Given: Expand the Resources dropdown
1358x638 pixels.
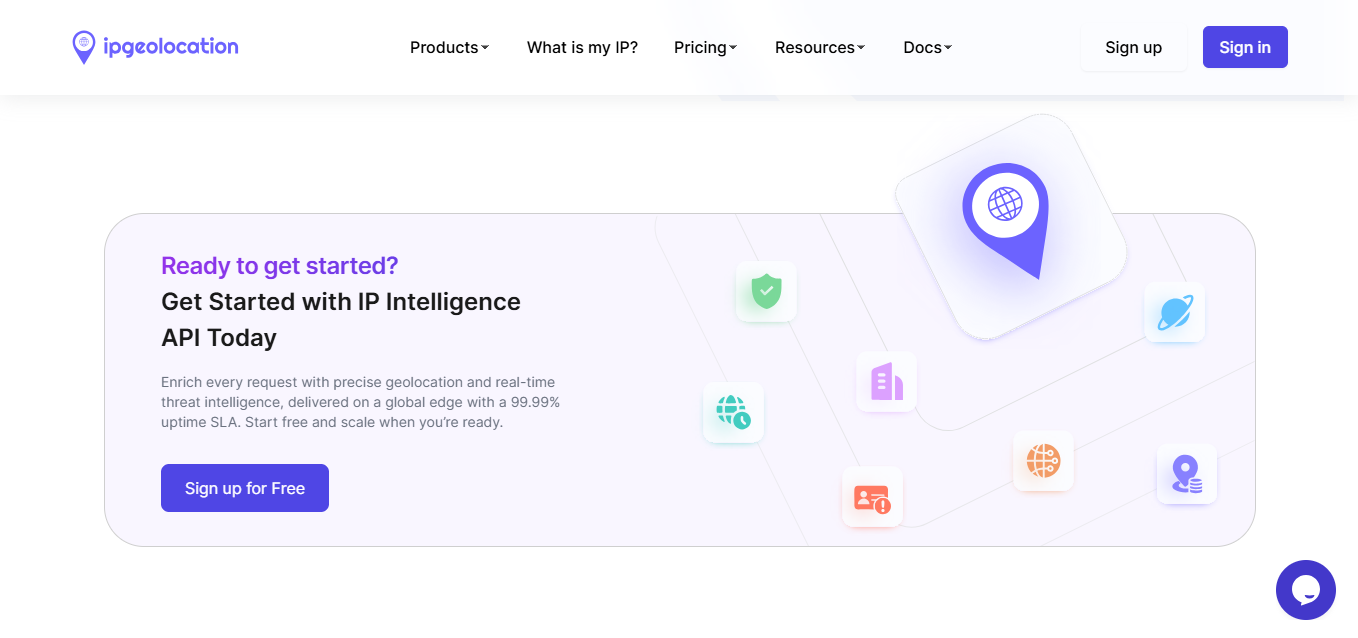Looking at the screenshot, I should pos(819,47).
